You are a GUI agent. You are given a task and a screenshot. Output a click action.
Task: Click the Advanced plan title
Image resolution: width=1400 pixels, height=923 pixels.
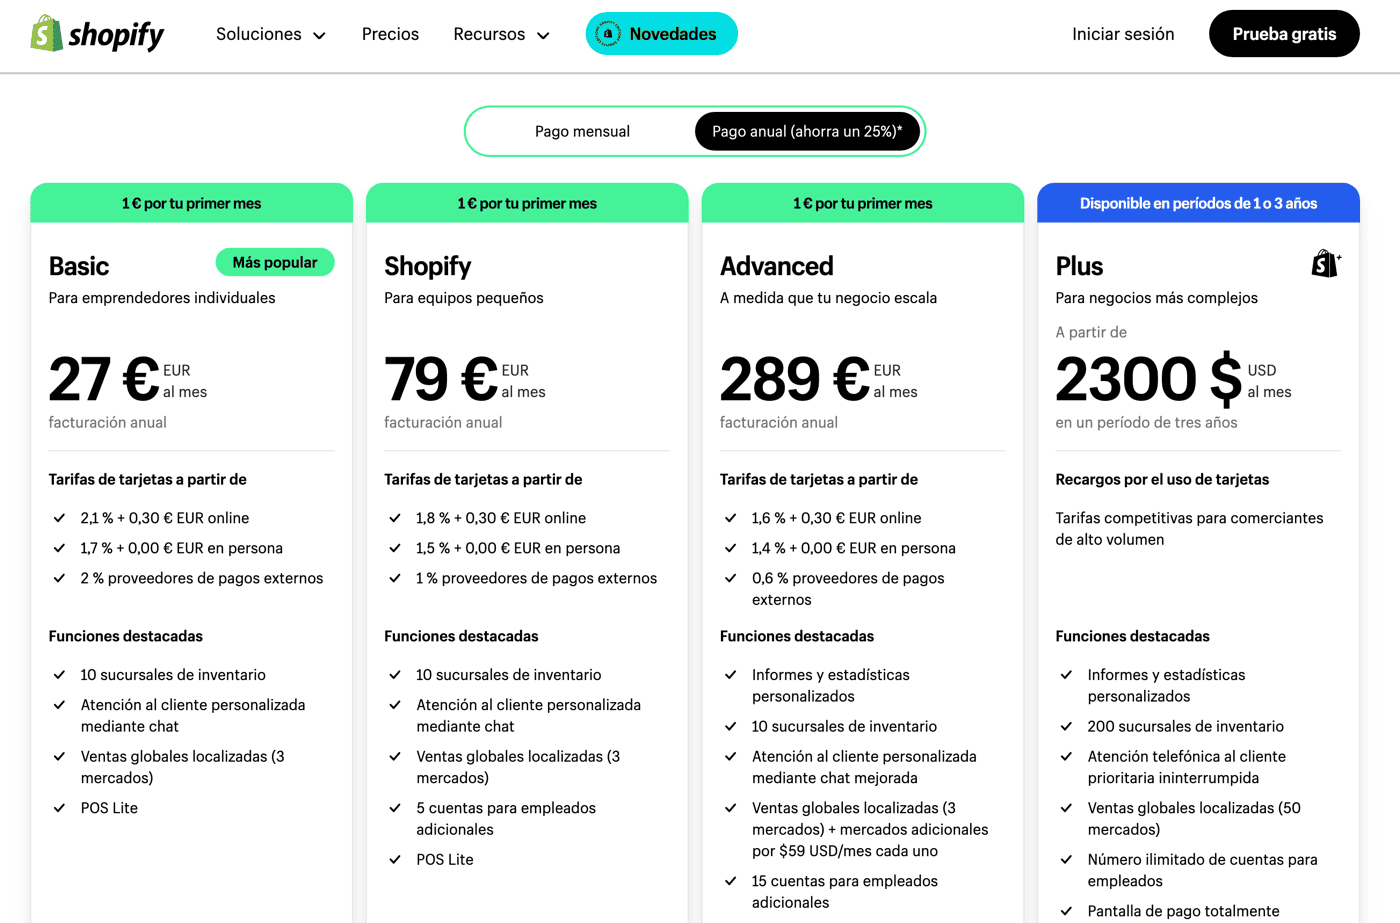click(x=777, y=266)
